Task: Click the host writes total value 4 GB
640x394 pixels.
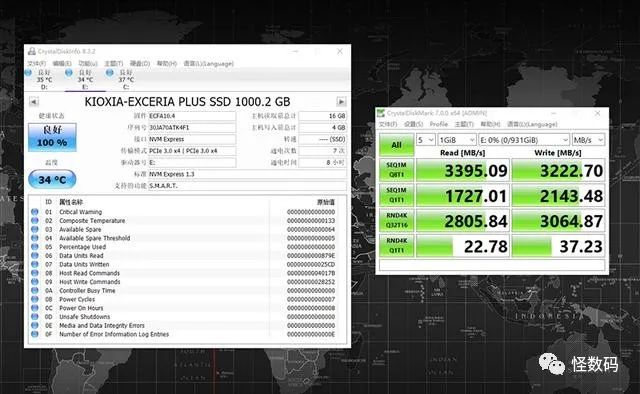Action: (322, 127)
